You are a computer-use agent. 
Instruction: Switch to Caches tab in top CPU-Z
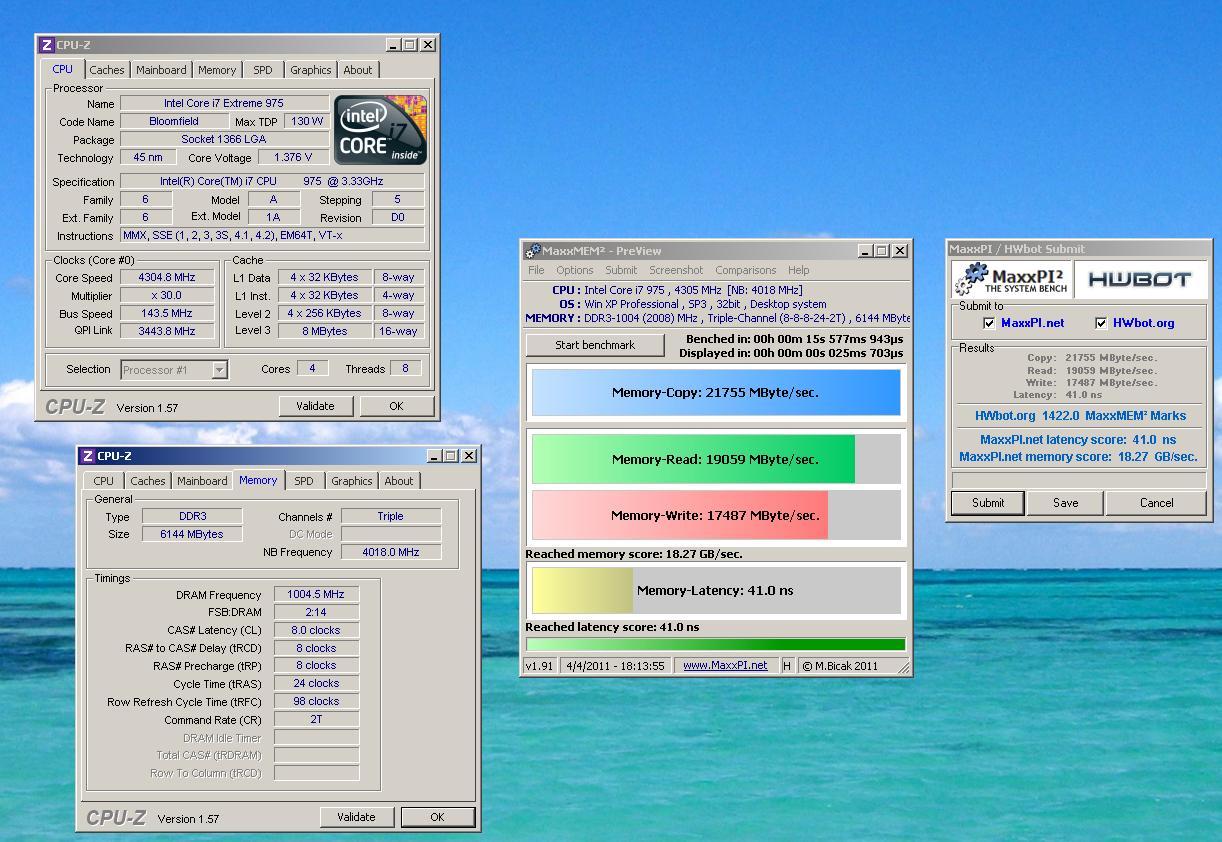[x=107, y=70]
